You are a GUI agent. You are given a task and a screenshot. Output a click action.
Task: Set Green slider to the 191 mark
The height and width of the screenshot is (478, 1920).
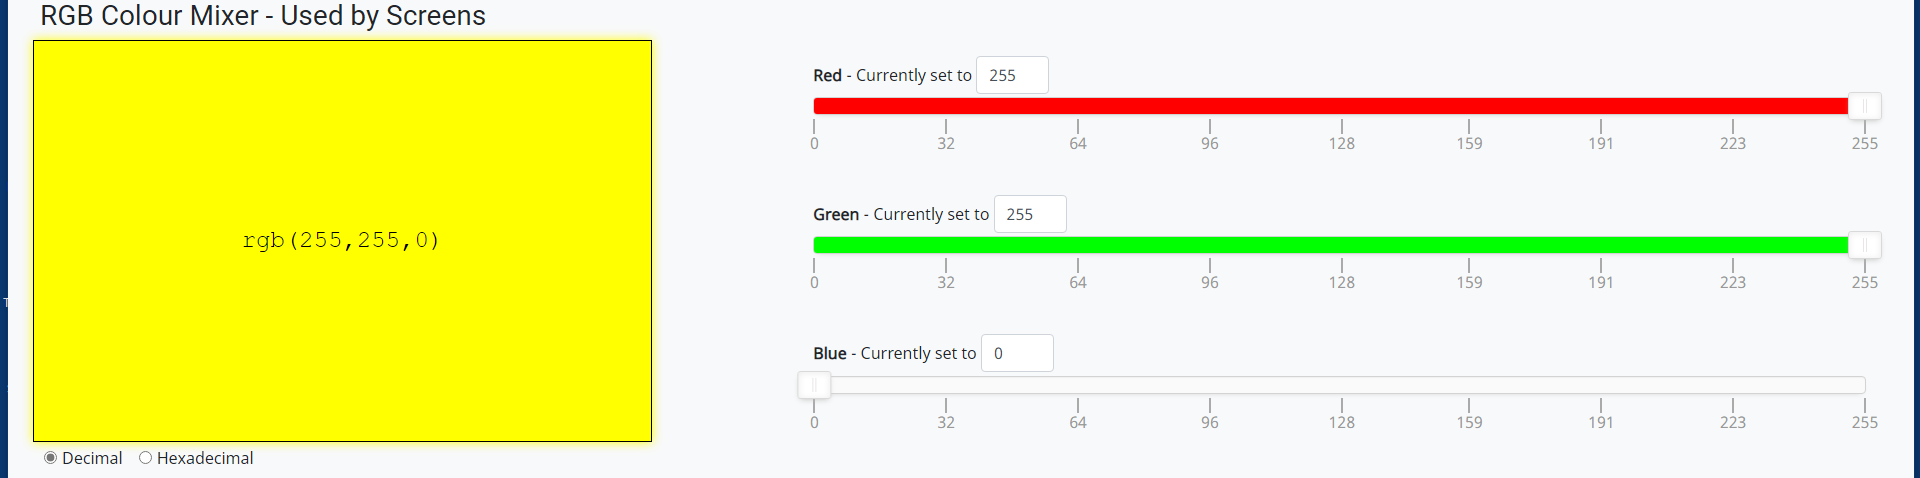1601,245
